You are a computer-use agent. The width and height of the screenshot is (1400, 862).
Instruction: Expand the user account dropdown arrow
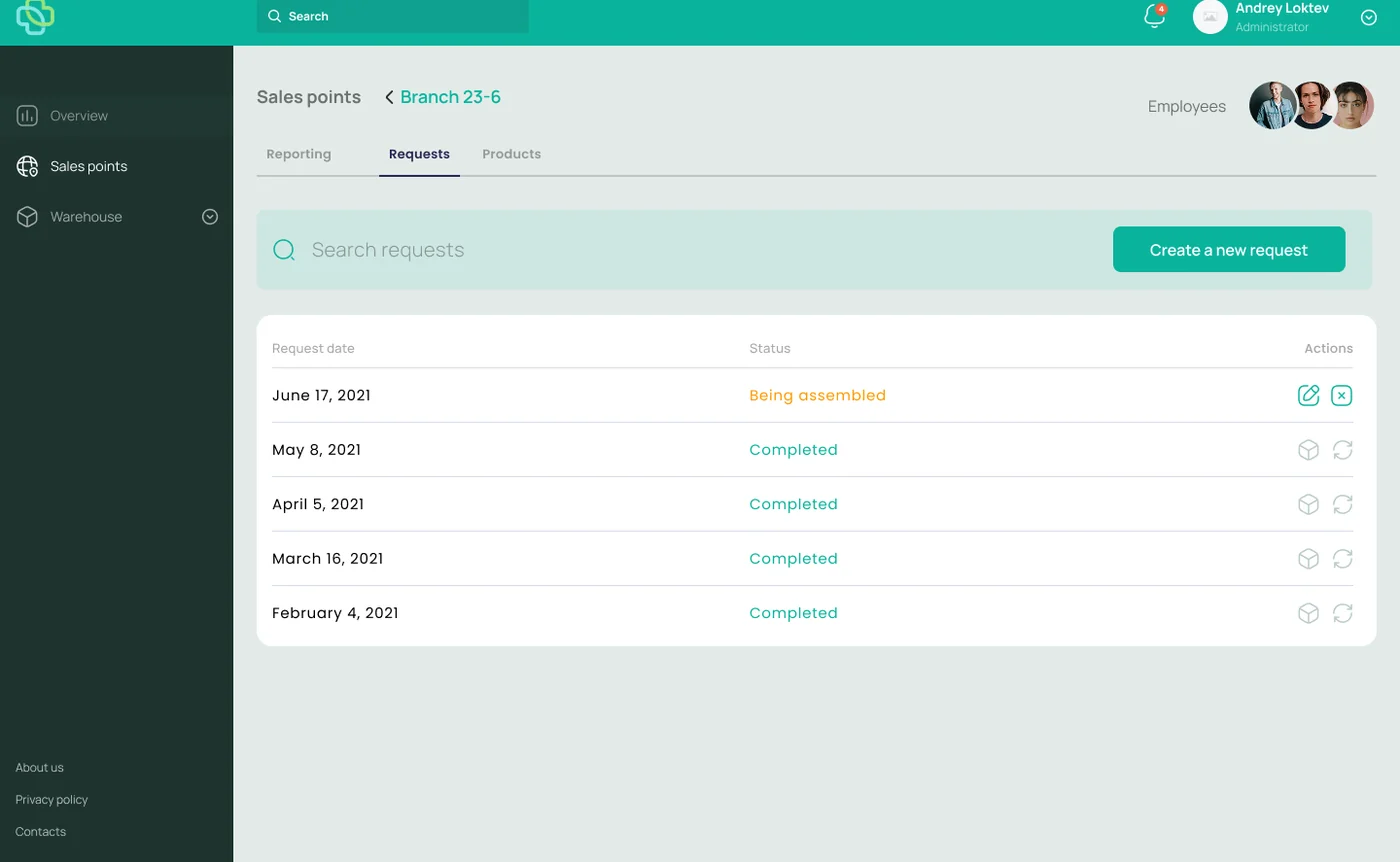point(1369,17)
